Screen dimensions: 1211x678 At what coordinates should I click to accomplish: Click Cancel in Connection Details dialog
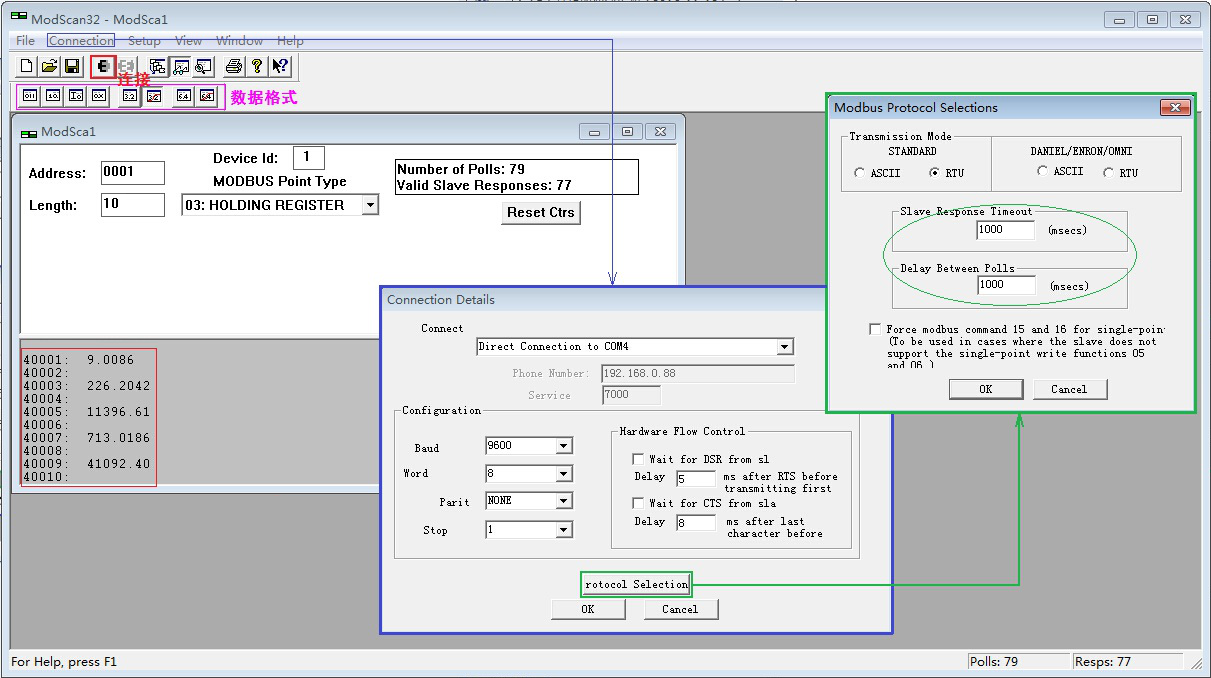(x=680, y=609)
